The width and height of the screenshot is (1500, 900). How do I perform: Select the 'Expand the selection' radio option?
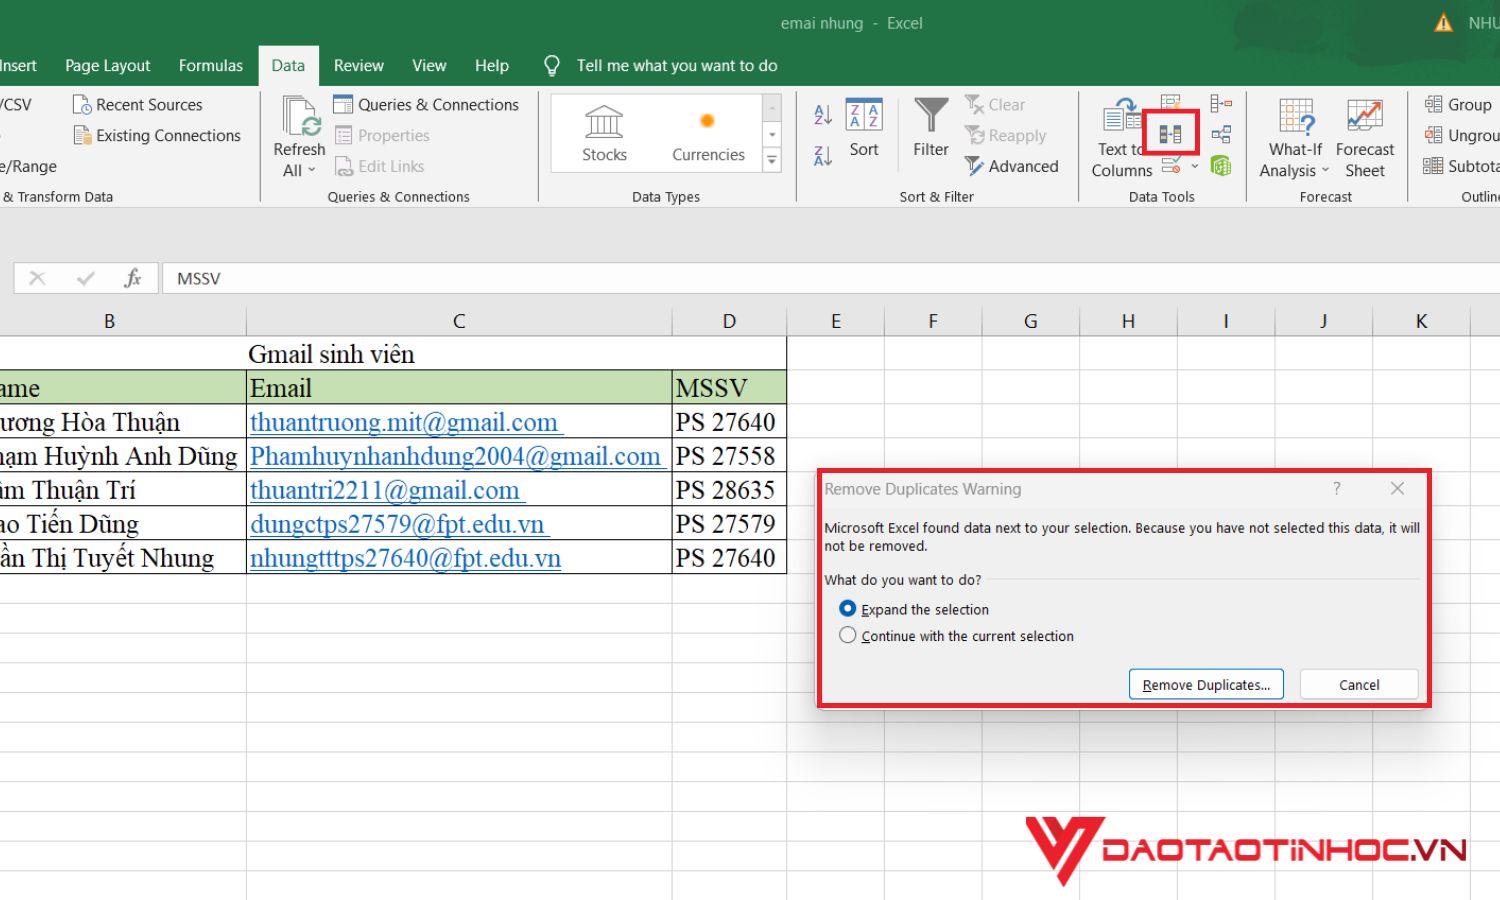coord(848,609)
